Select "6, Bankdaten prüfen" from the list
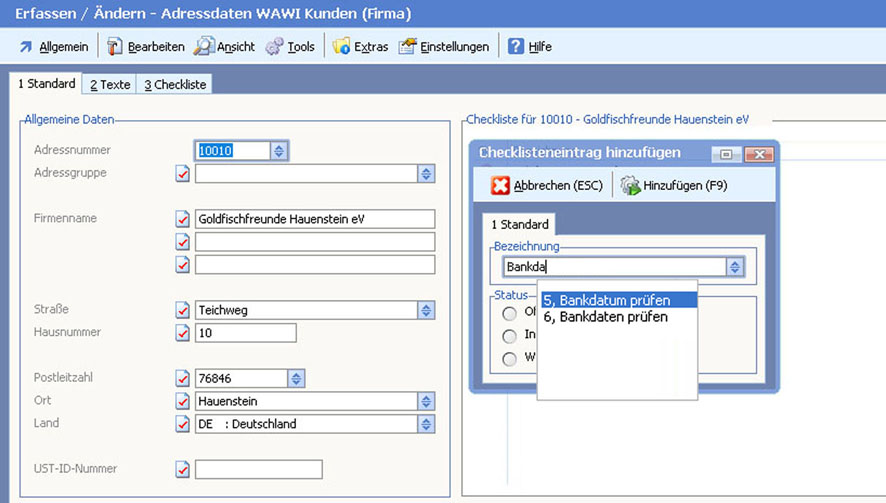The height and width of the screenshot is (503, 886). 605,317
